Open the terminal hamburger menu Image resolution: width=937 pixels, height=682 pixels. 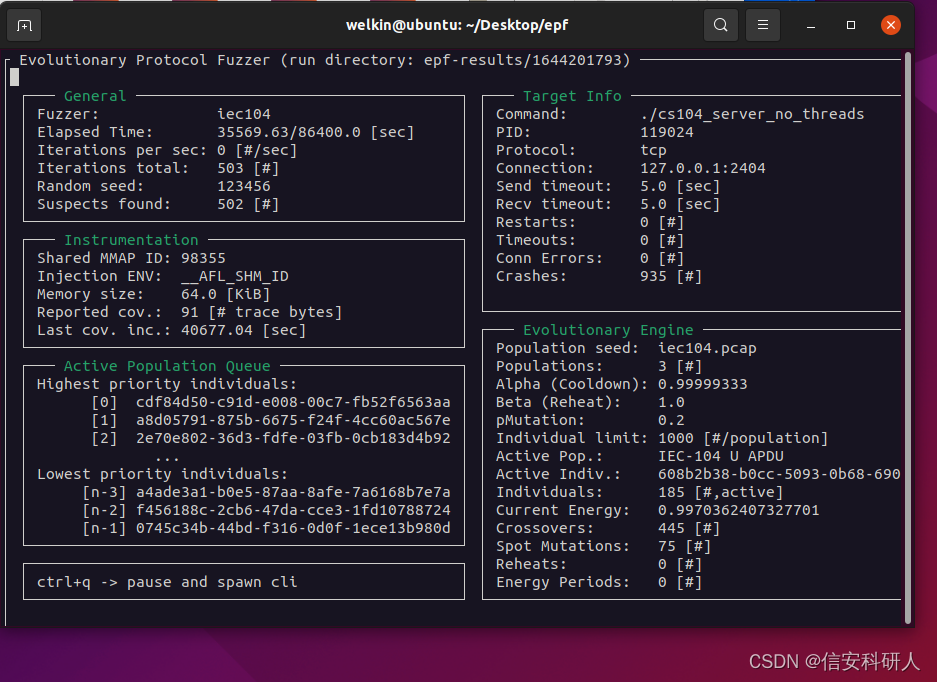pos(763,25)
